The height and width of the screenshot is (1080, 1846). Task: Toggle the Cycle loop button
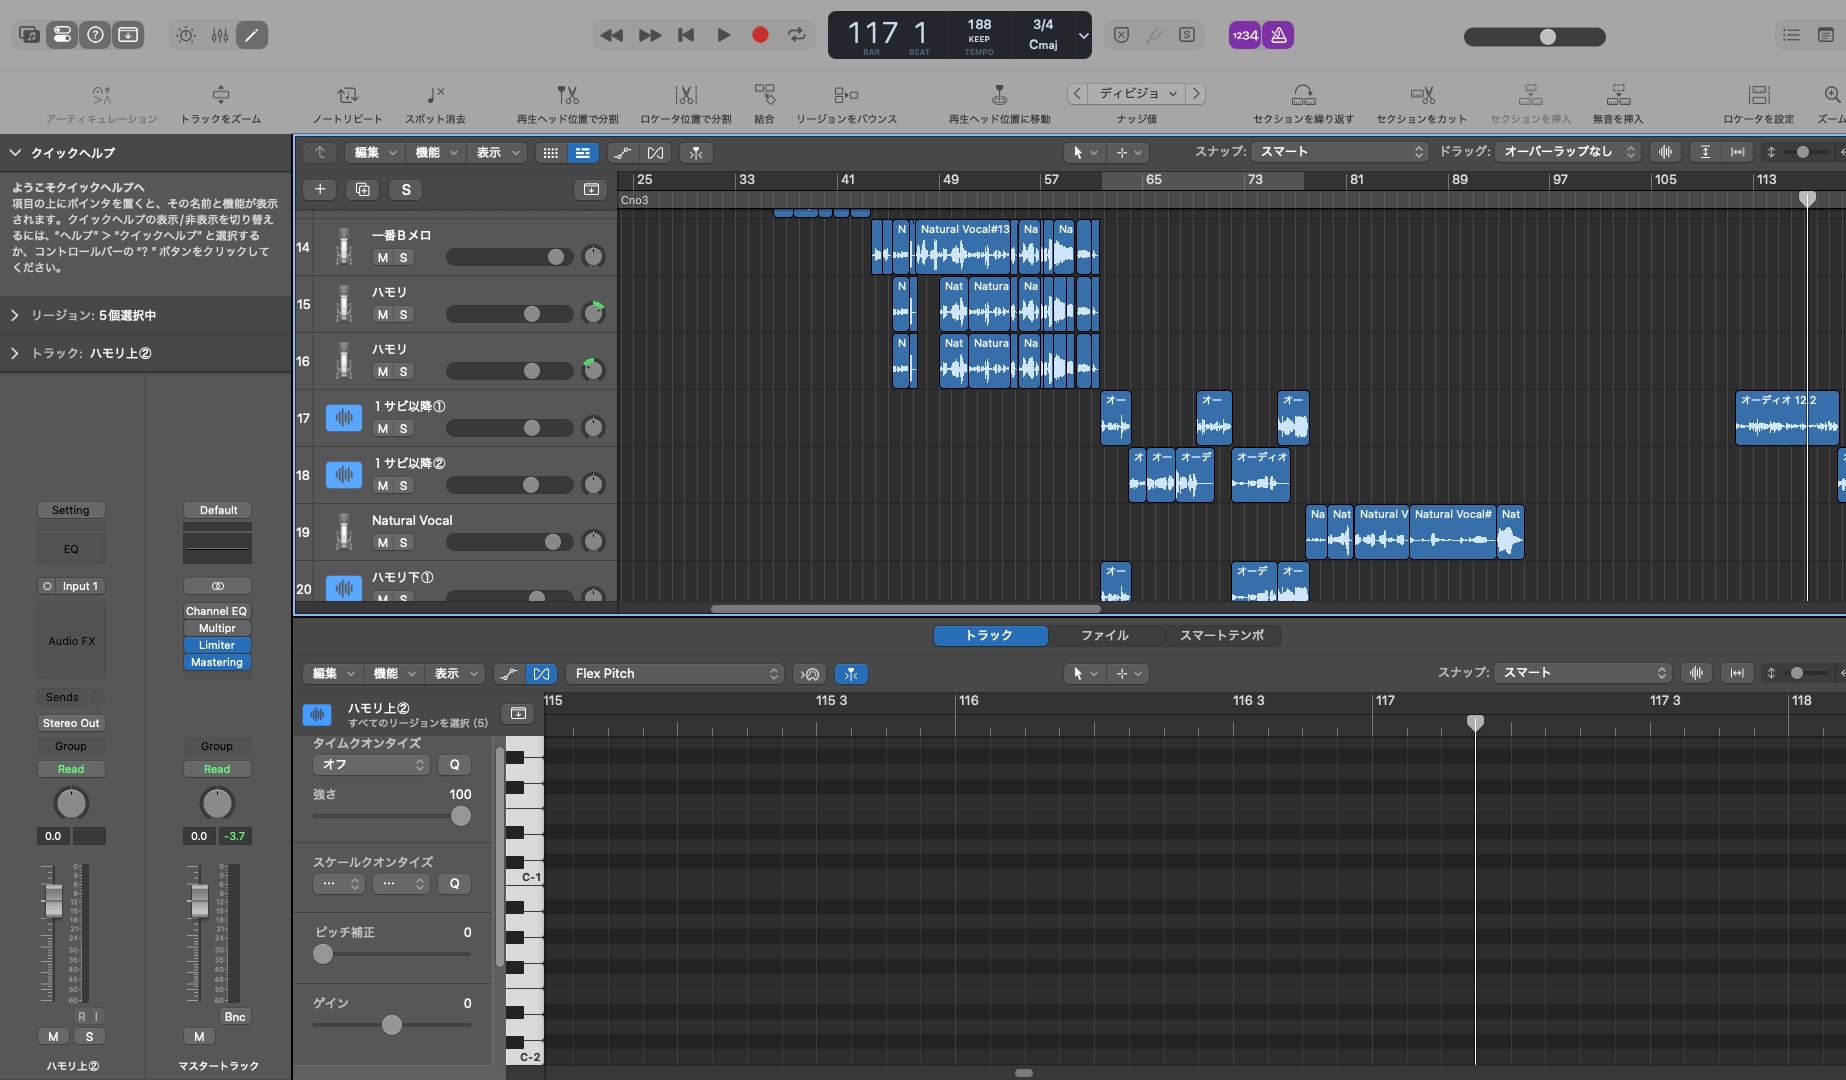pos(797,35)
